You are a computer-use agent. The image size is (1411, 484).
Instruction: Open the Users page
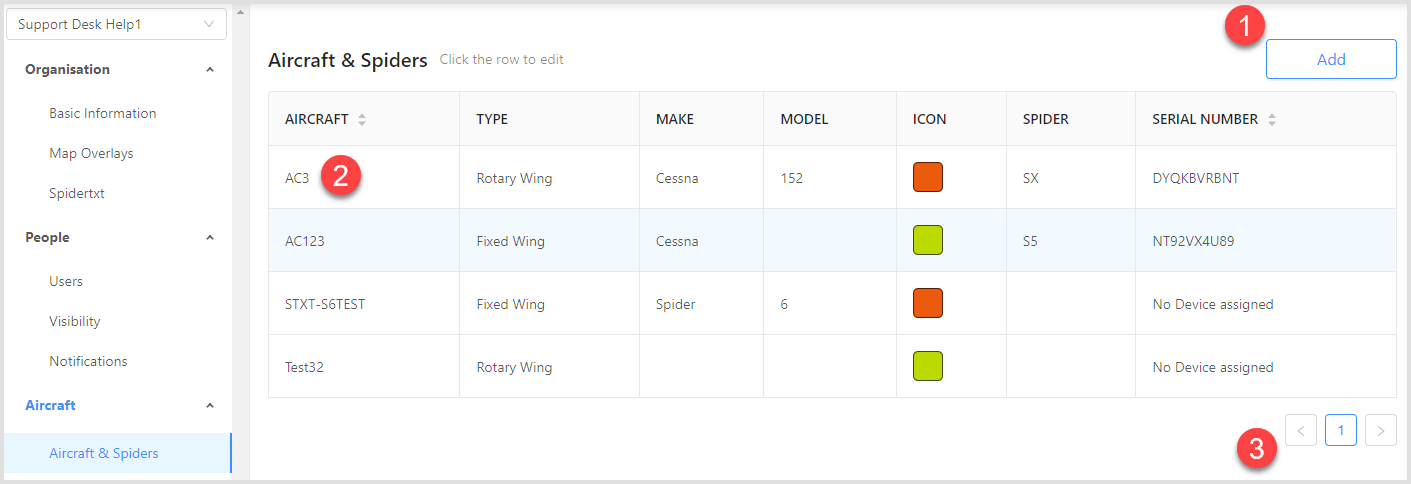[x=66, y=281]
